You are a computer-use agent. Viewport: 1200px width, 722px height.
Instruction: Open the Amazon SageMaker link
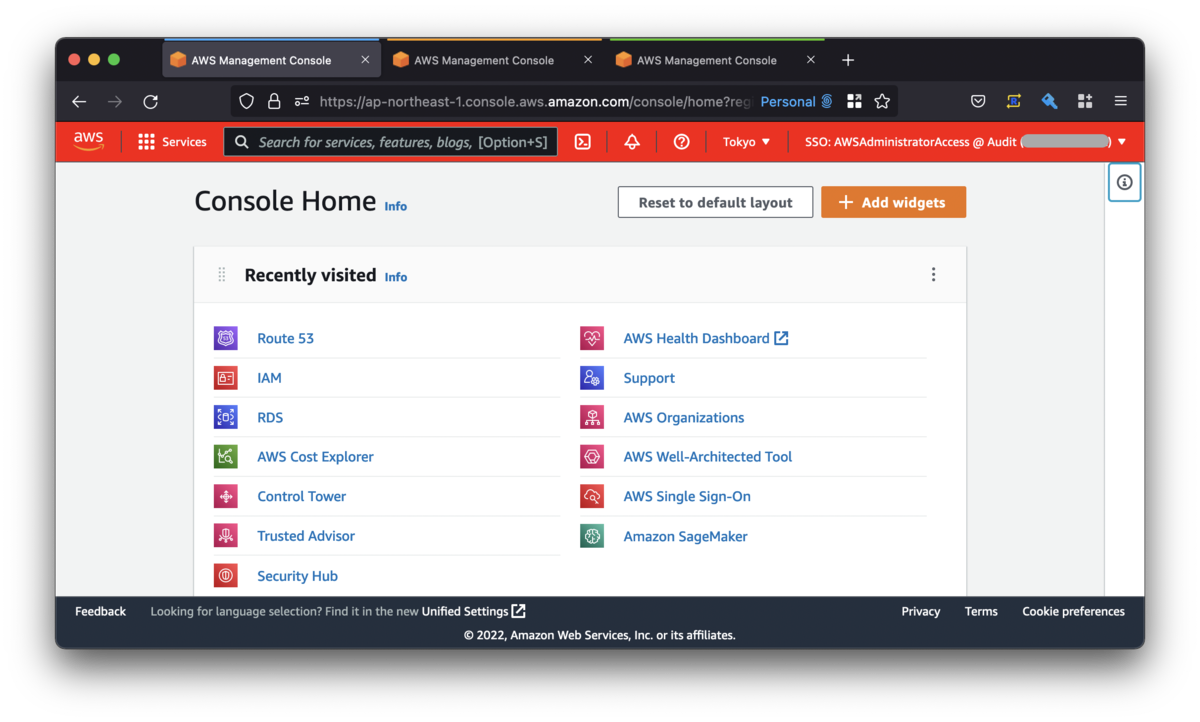685,536
